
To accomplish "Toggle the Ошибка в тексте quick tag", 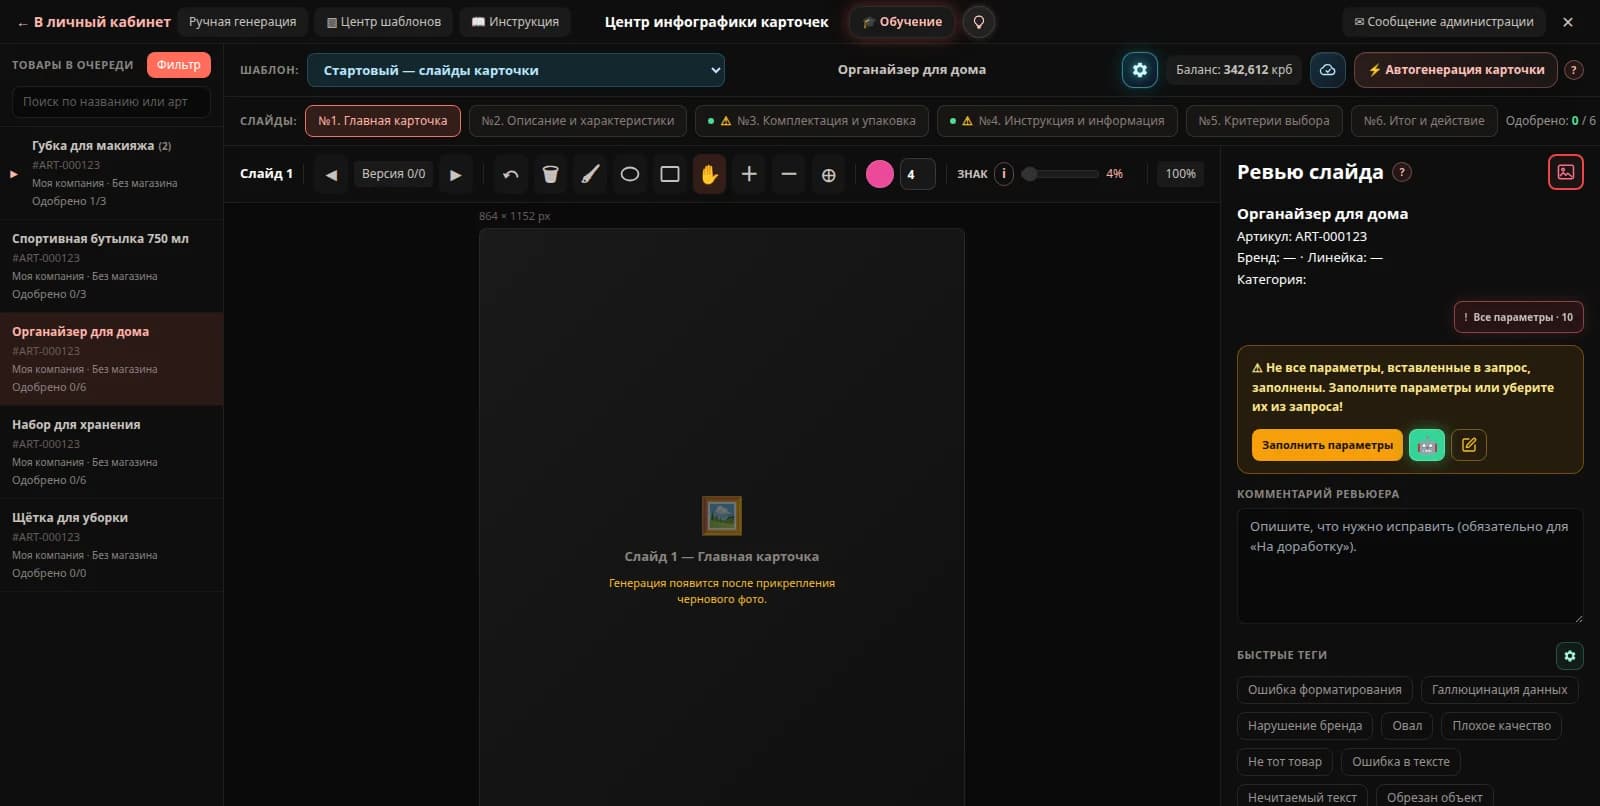I will (x=1401, y=762).
